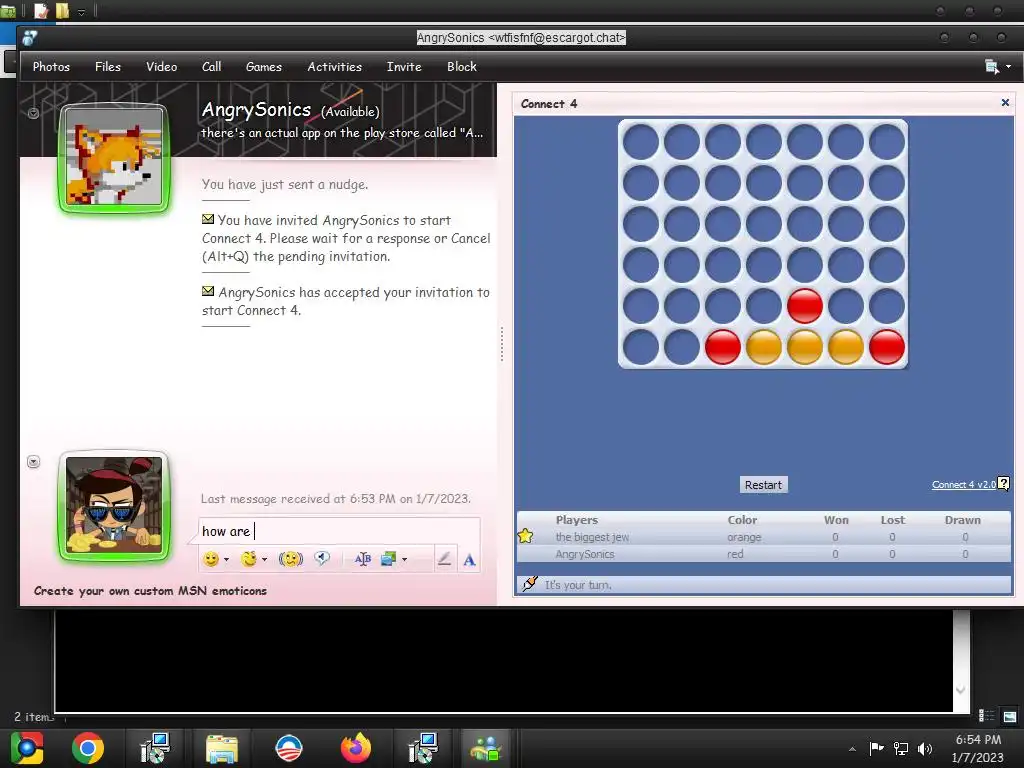
Task: Open Action Center flag tray icon
Action: [876, 748]
